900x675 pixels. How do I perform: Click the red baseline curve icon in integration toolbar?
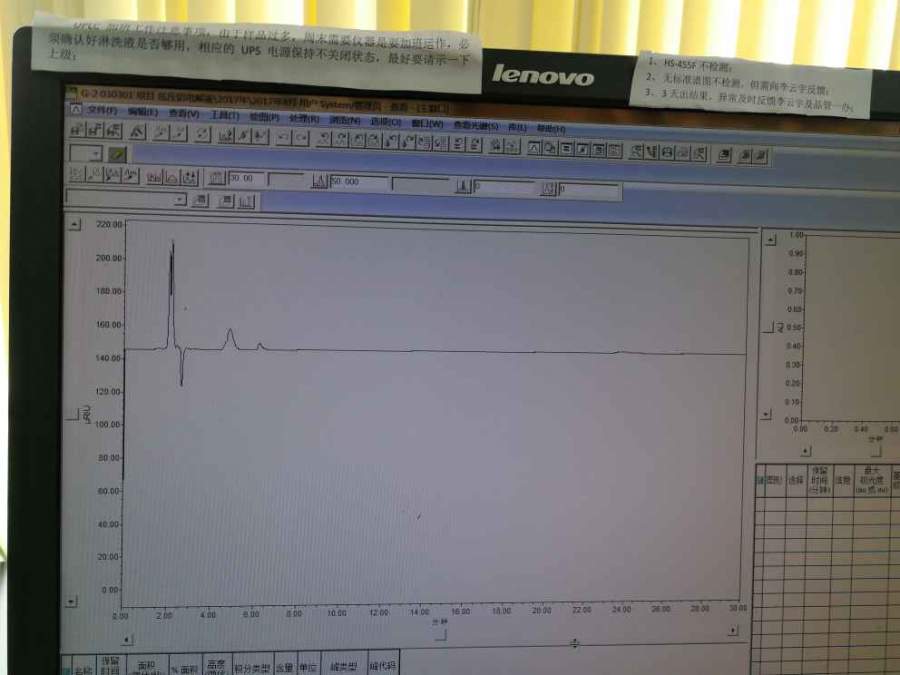point(172,178)
